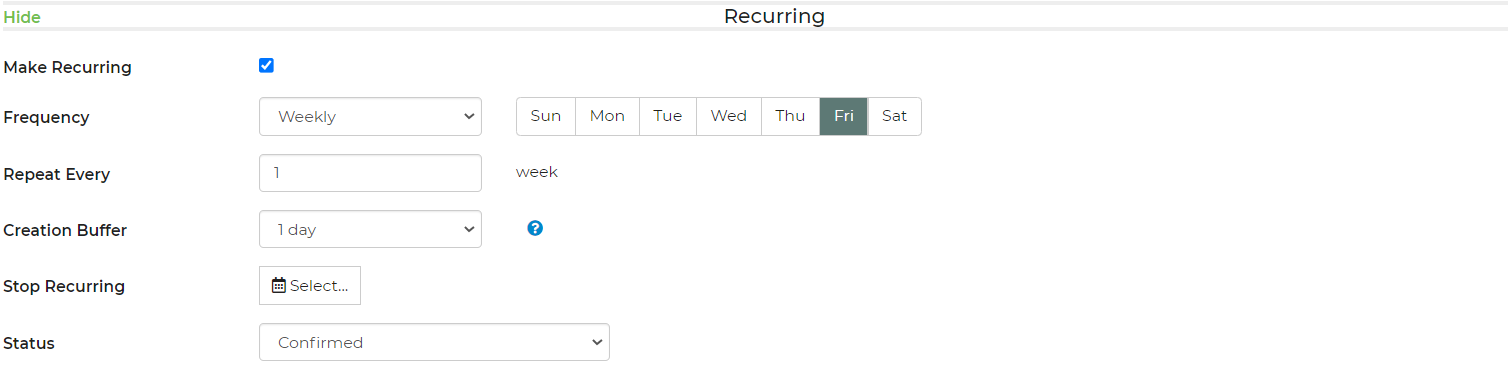Hide the Recurring section
The image size is (1509, 379).
click(22, 17)
